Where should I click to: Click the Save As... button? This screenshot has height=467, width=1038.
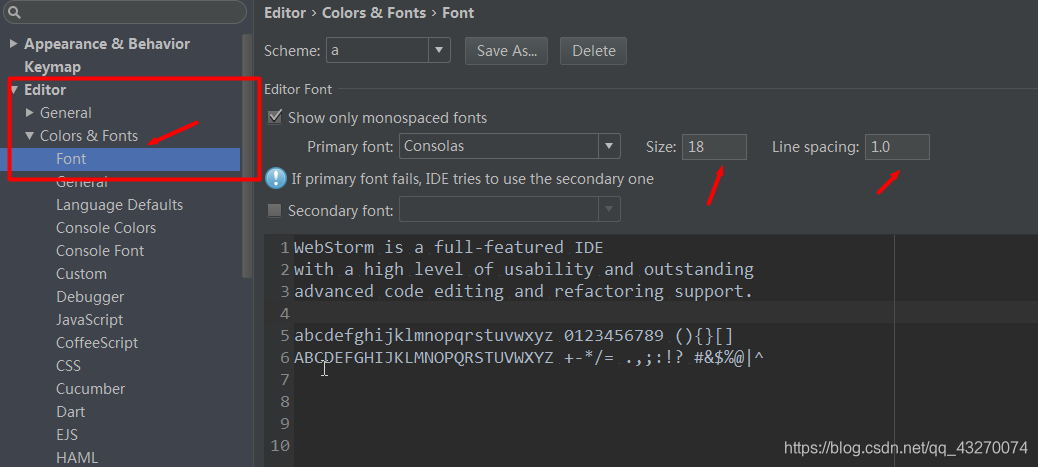(506, 51)
